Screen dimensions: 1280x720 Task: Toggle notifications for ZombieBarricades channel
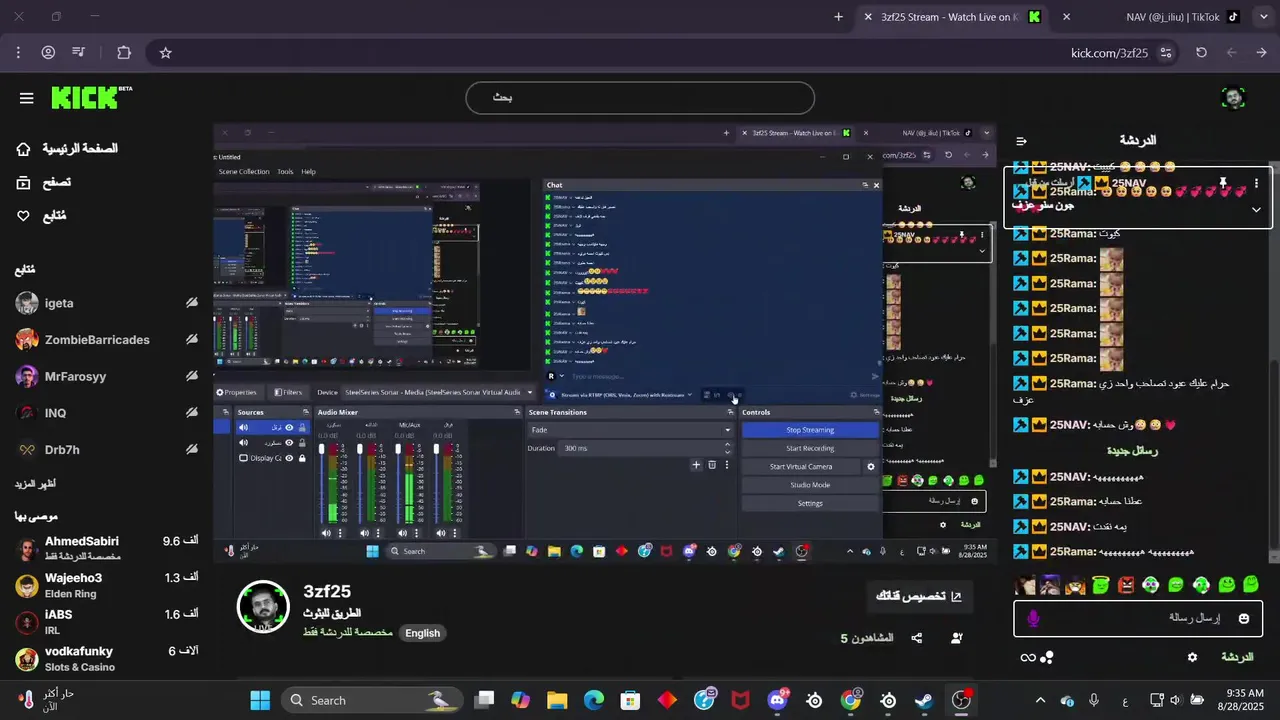192,340
